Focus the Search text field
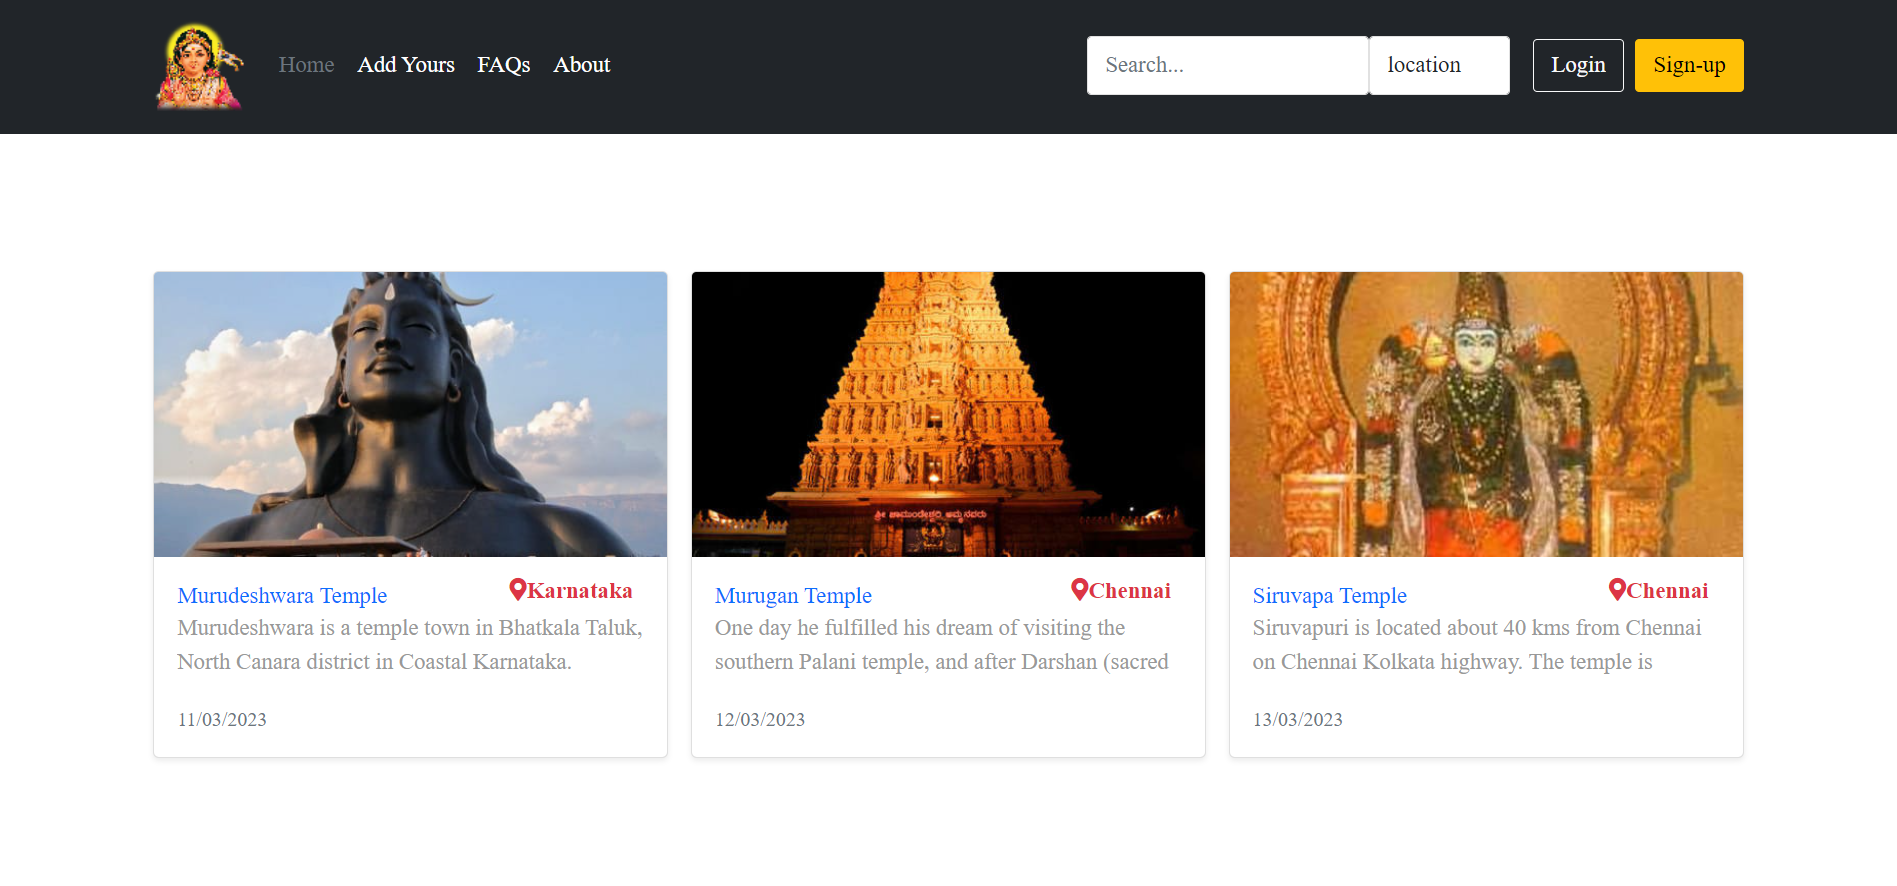 1226,66
